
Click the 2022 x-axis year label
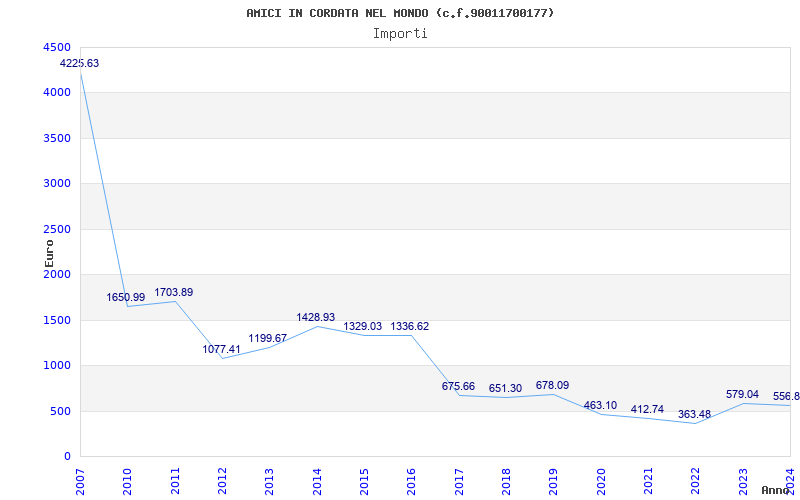(696, 482)
